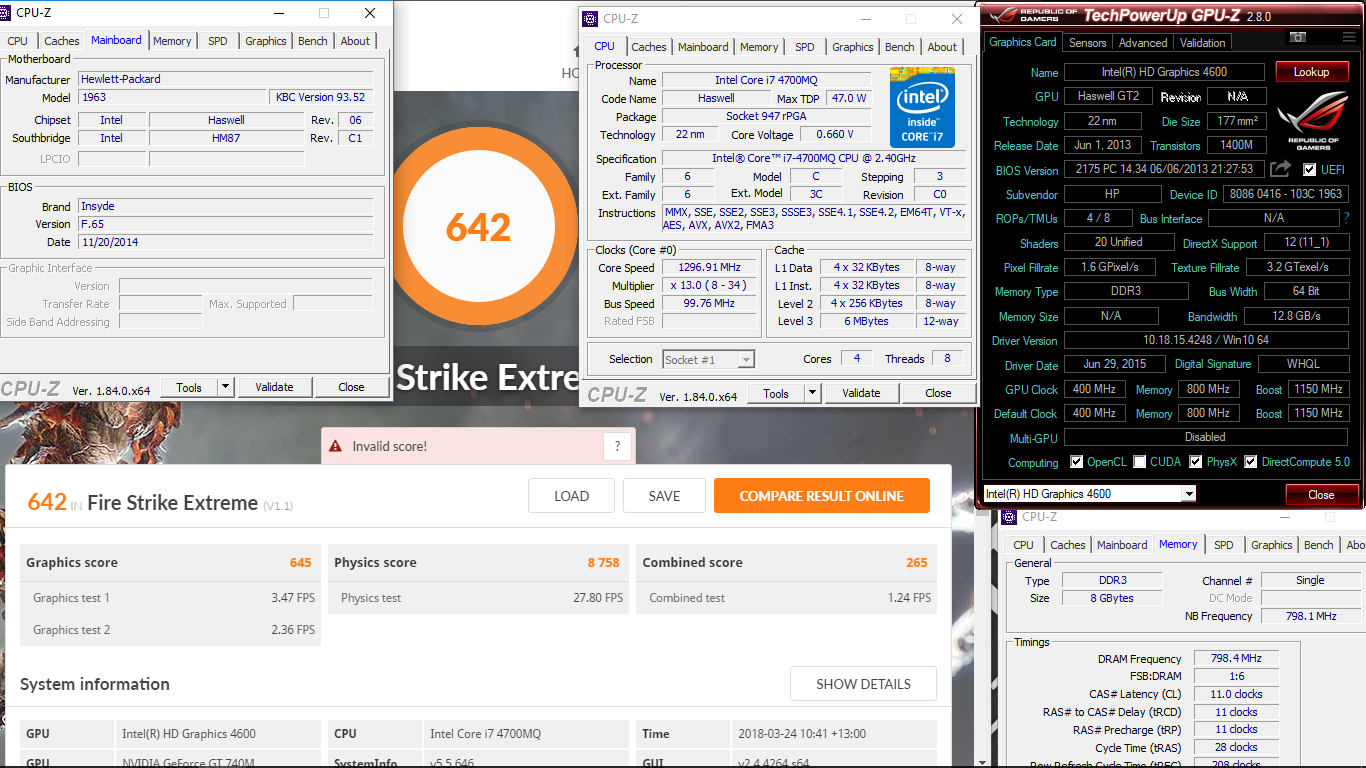Toggle the UEFI checkbox in GPU-Z
This screenshot has height=768, width=1366.
click(x=1310, y=170)
